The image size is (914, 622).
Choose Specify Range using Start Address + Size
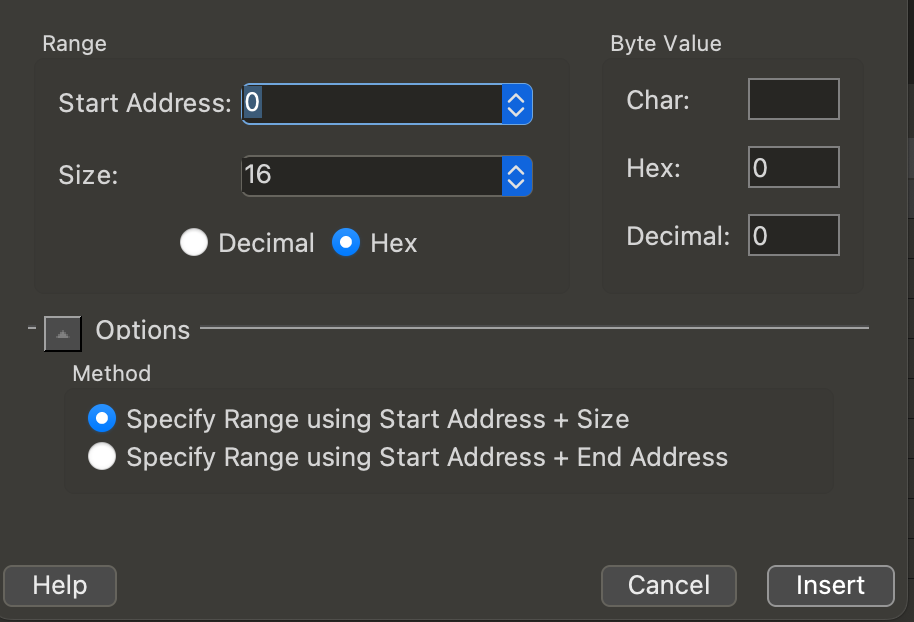[102, 418]
